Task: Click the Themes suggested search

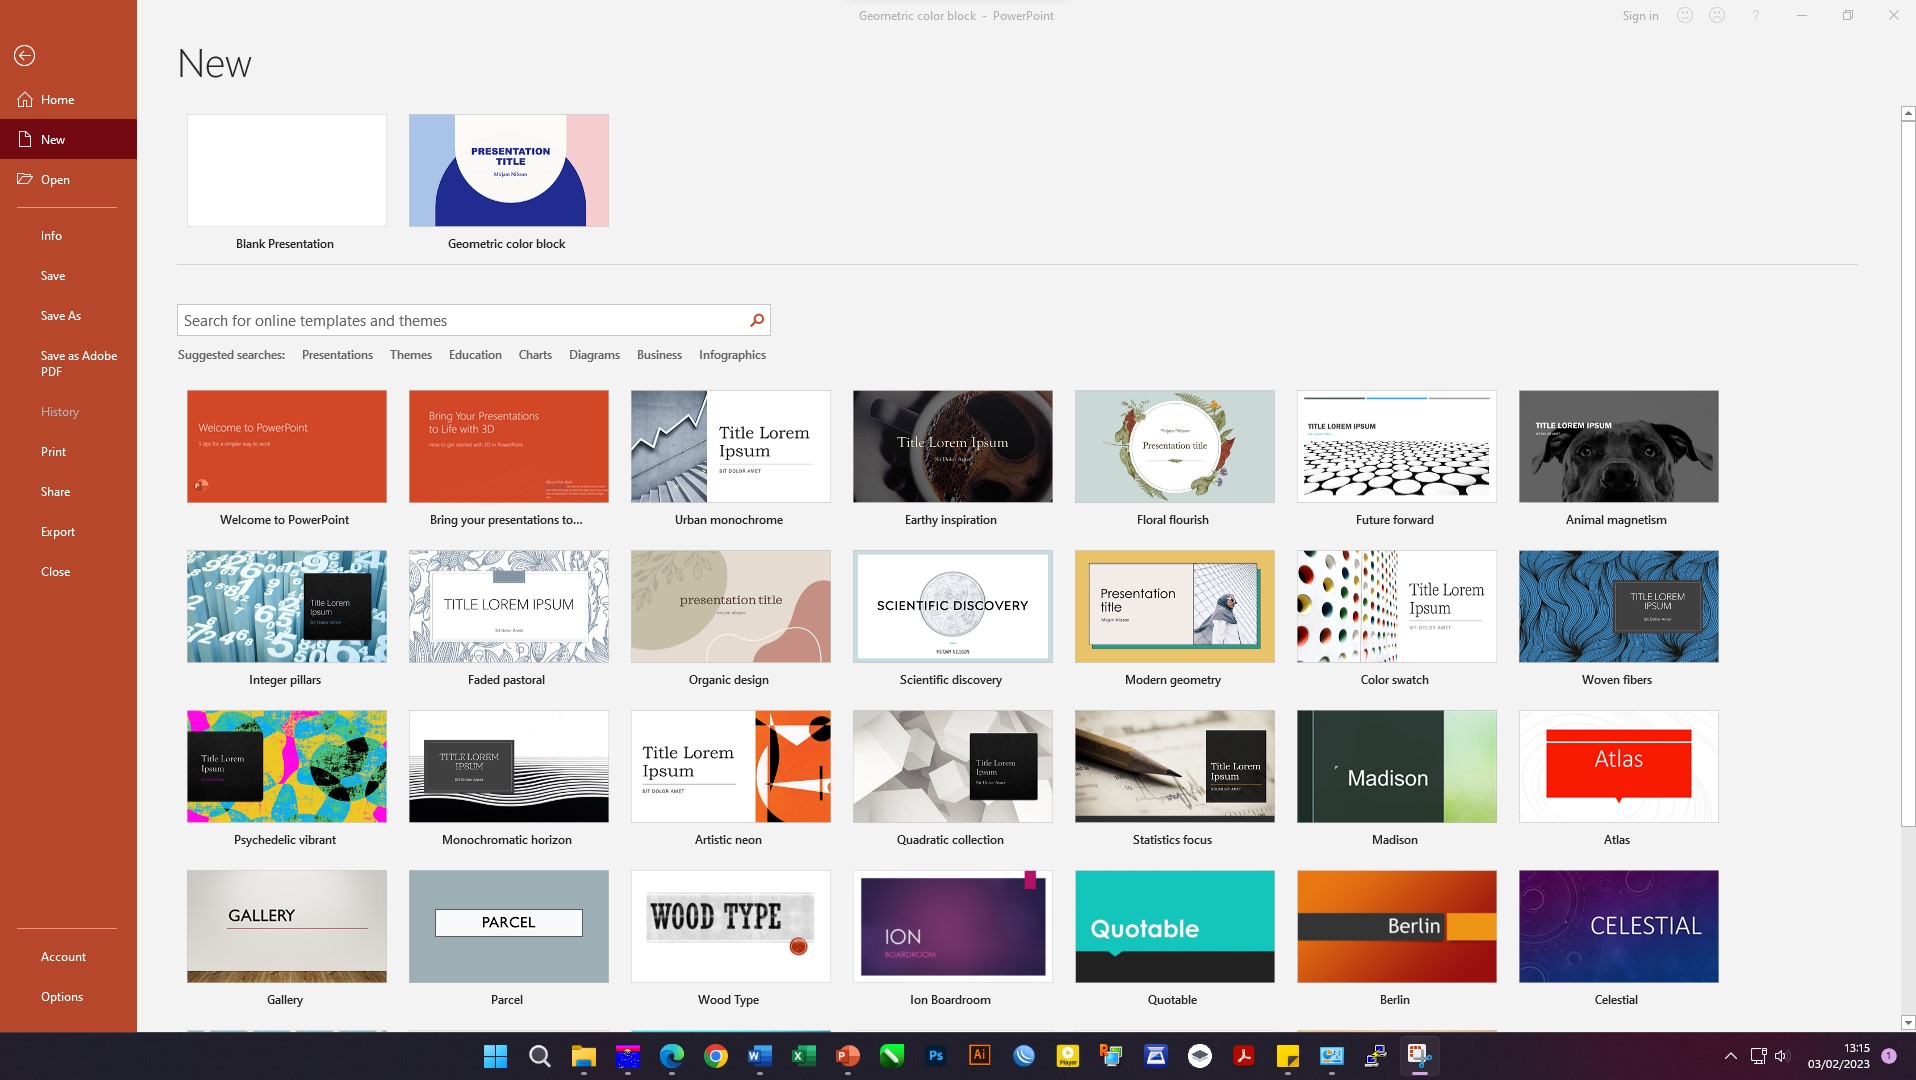Action: click(411, 355)
